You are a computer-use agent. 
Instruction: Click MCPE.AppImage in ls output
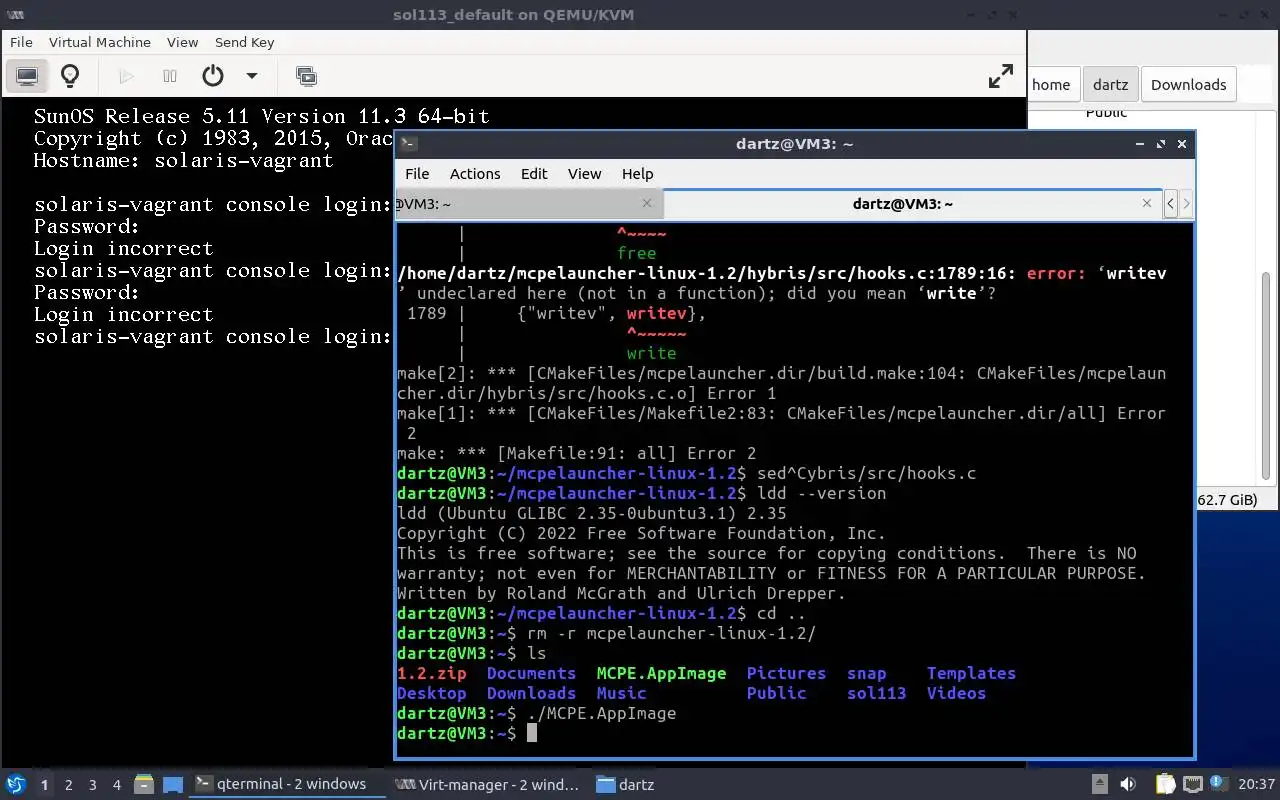point(661,673)
